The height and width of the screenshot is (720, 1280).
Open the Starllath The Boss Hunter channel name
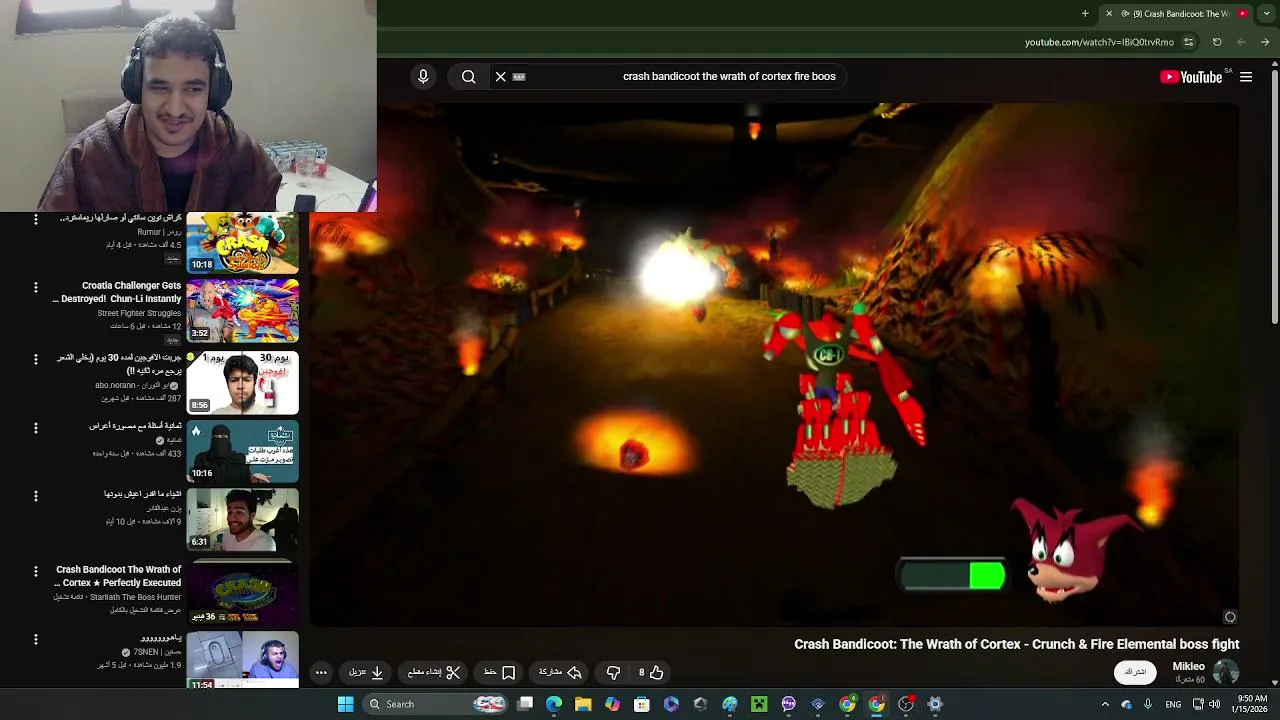point(135,597)
